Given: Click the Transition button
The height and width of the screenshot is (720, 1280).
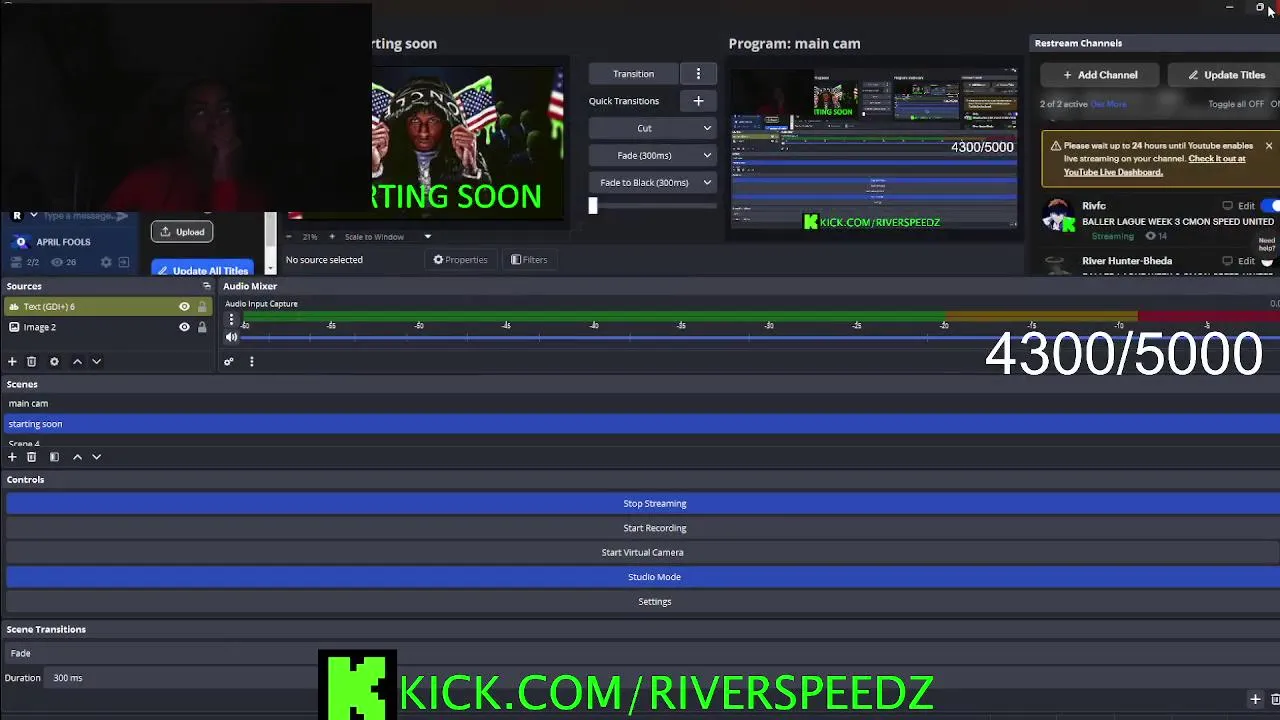Looking at the screenshot, I should coord(633,74).
